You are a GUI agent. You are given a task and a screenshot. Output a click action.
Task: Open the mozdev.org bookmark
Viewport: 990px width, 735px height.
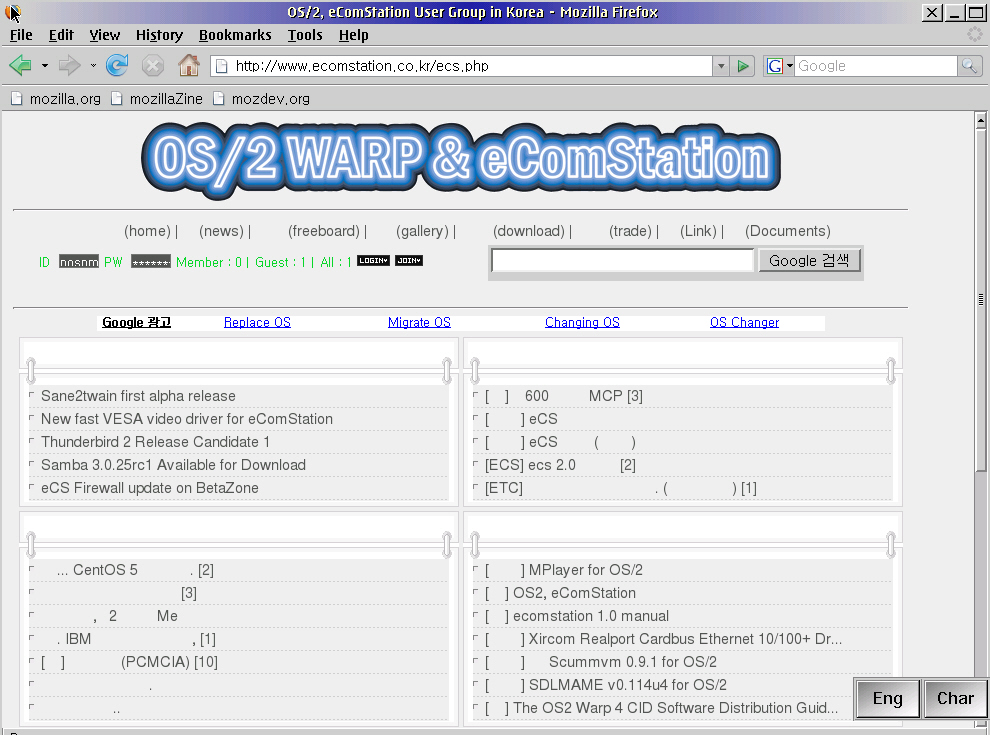[261, 99]
